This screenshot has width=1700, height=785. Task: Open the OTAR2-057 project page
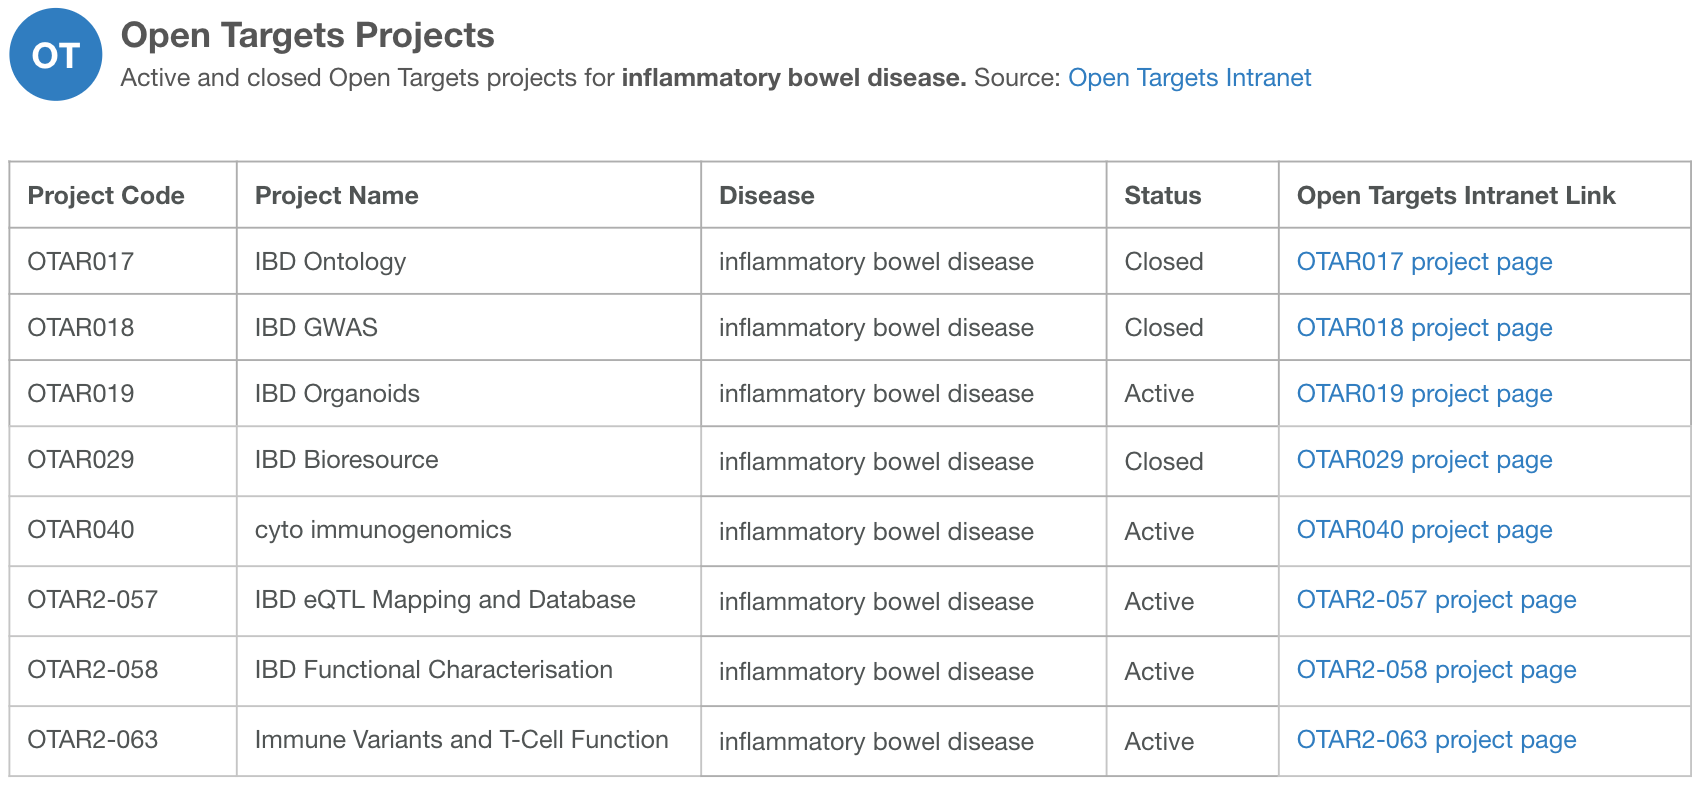1435,601
